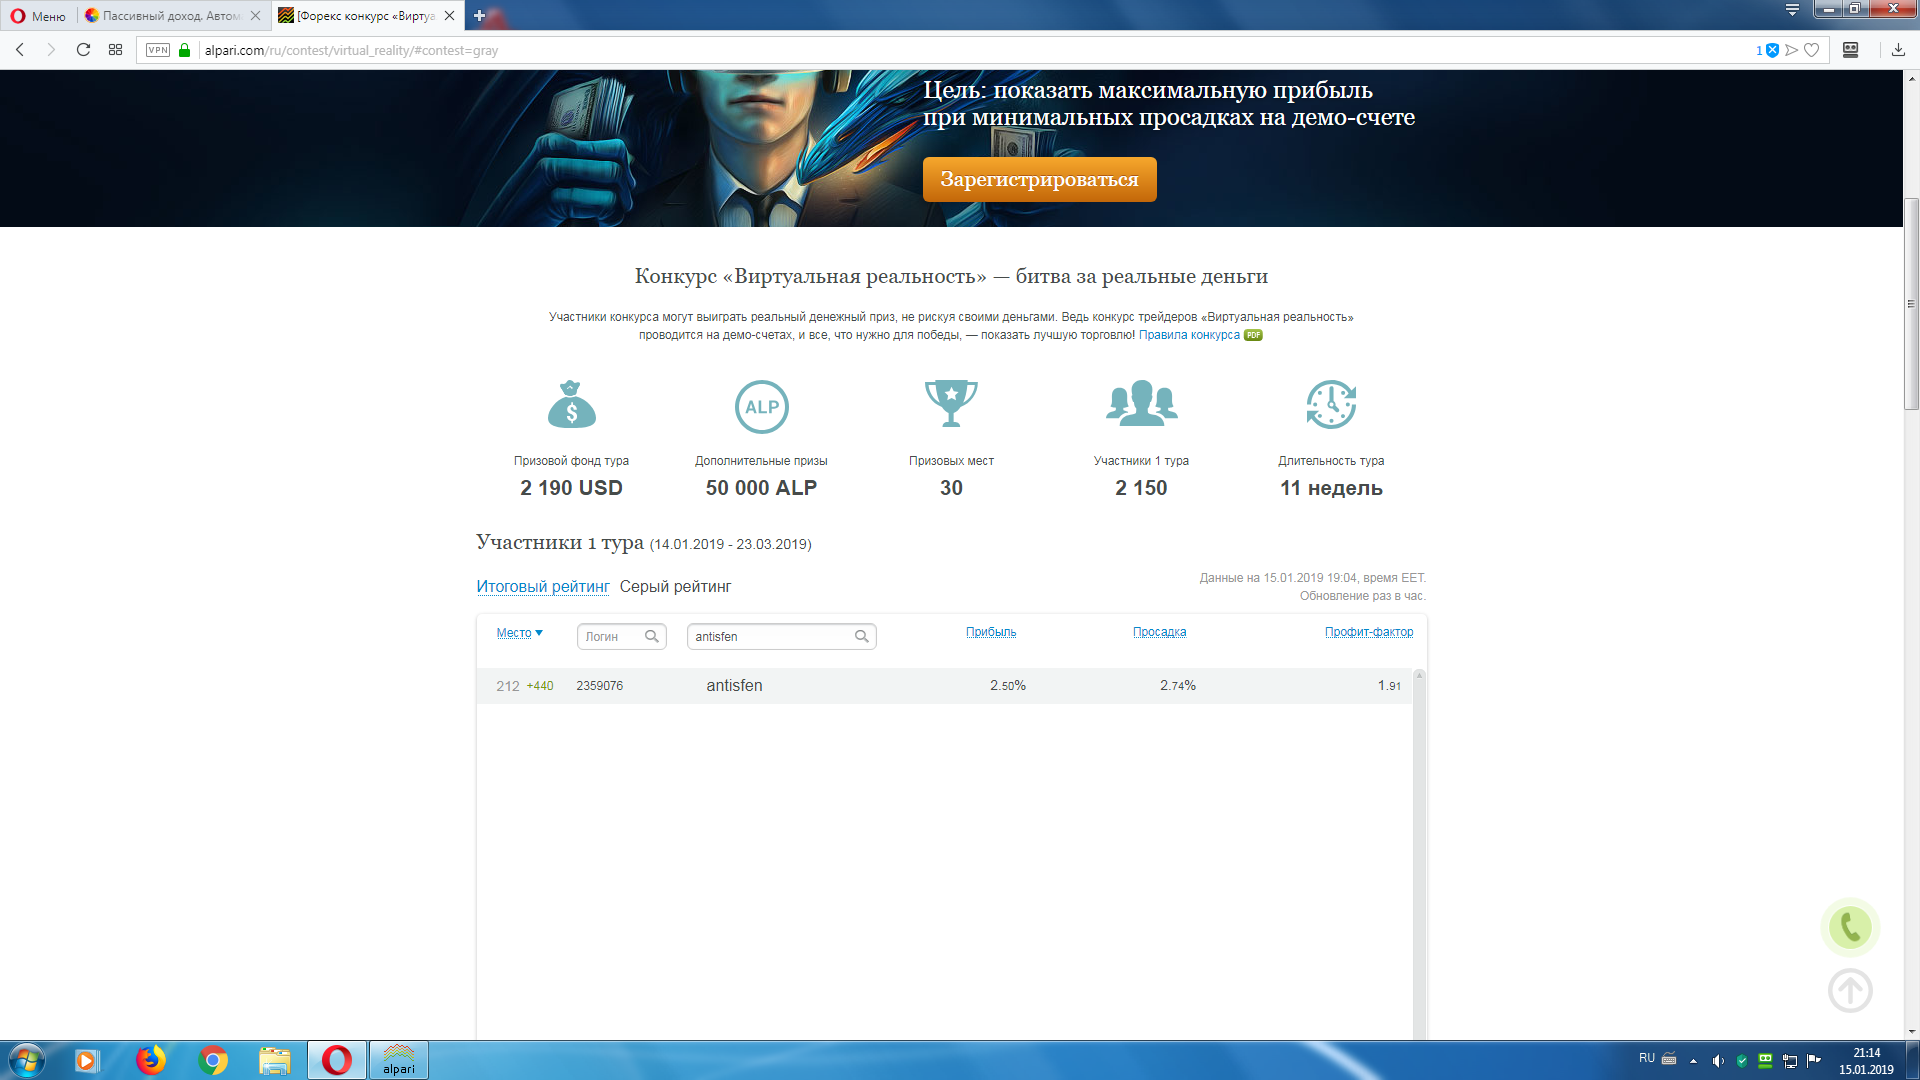
Task: Click the Зарегистрироваться button
Action: [x=1039, y=180]
